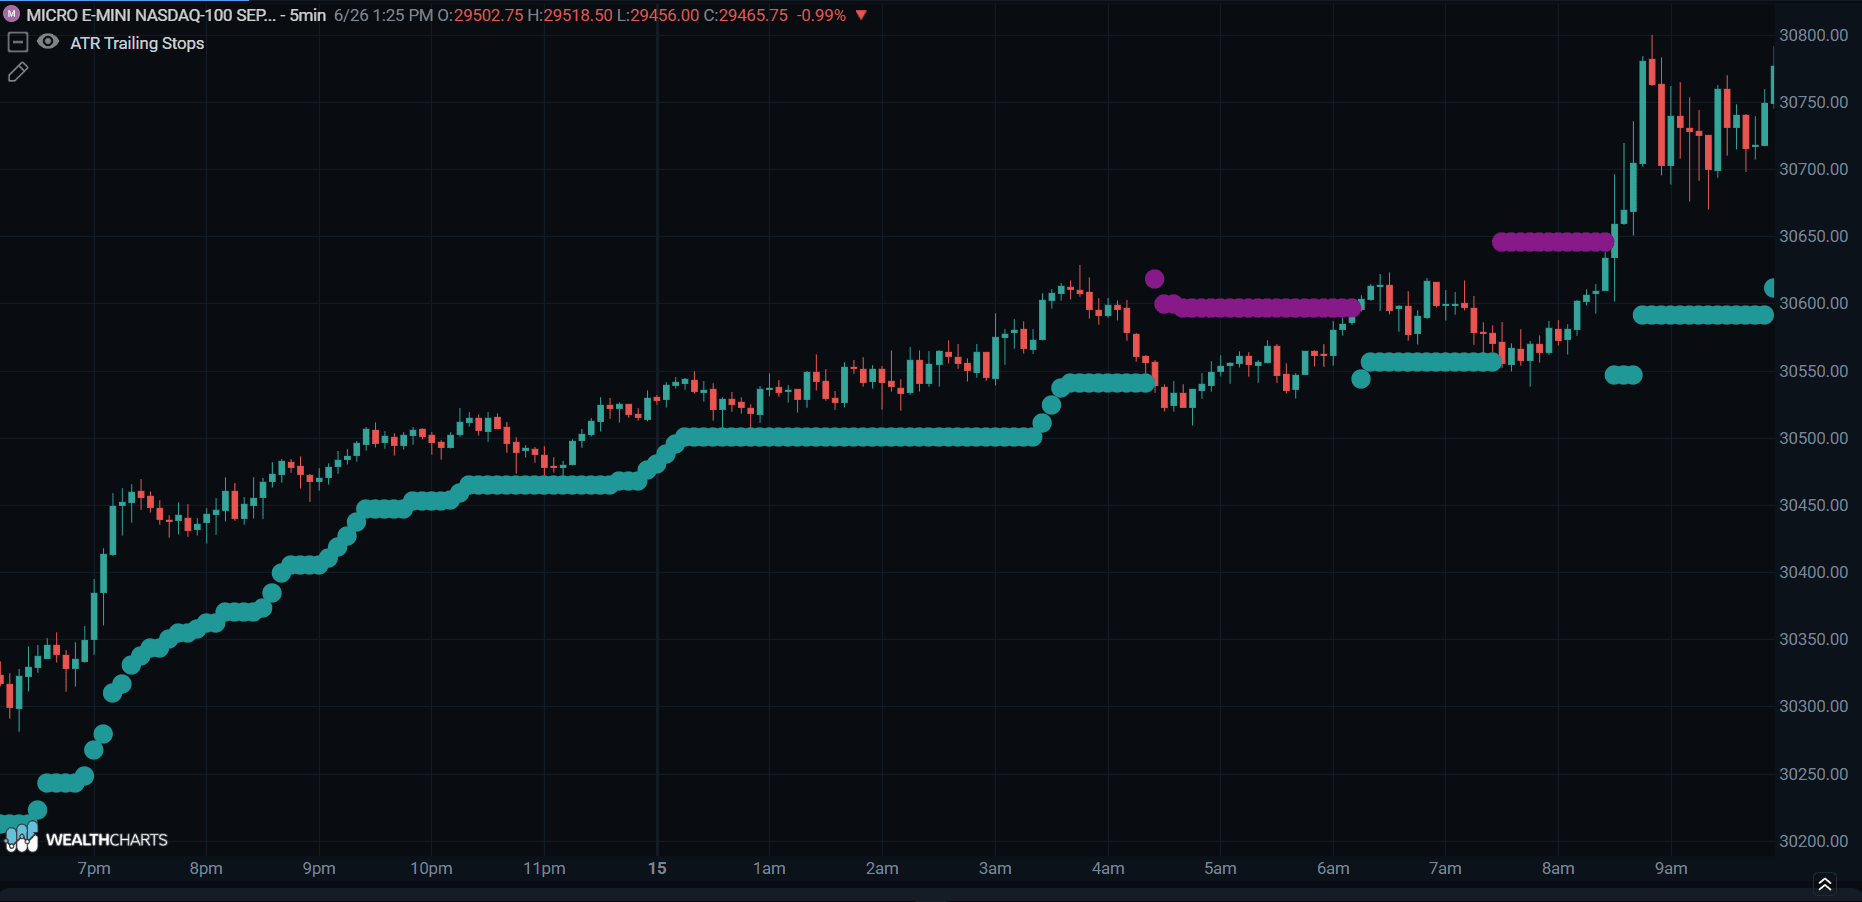Click the 30500.00 price axis label

(x=1813, y=438)
